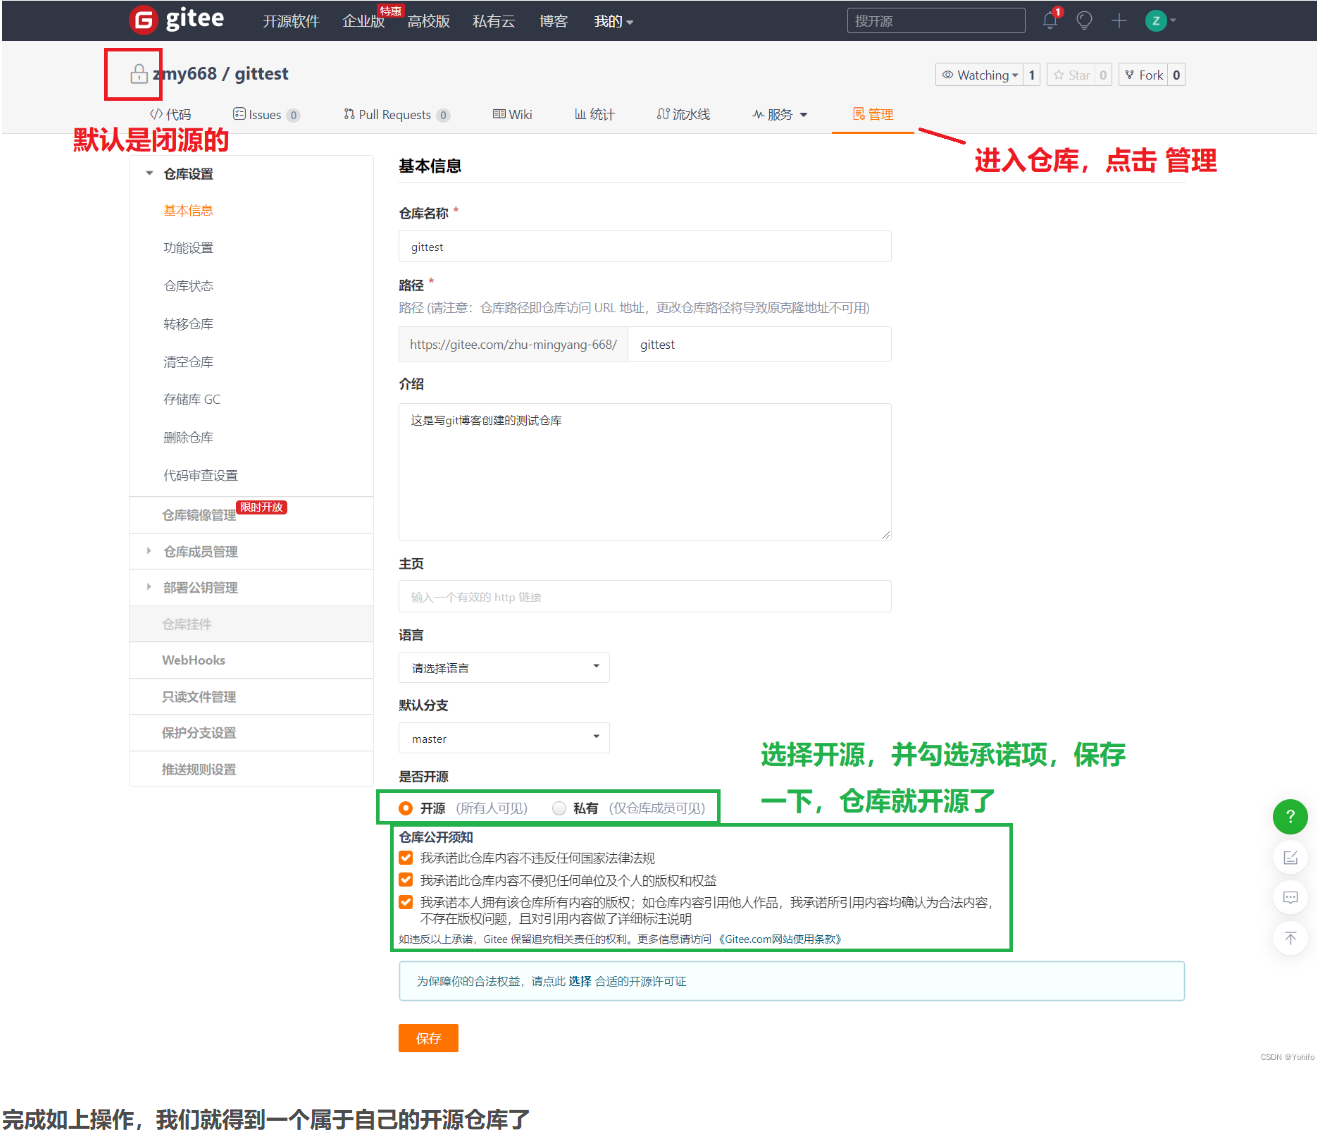Open 私有云 in top navigation
The width and height of the screenshot is (1317, 1145).
pyautogui.click(x=494, y=21)
